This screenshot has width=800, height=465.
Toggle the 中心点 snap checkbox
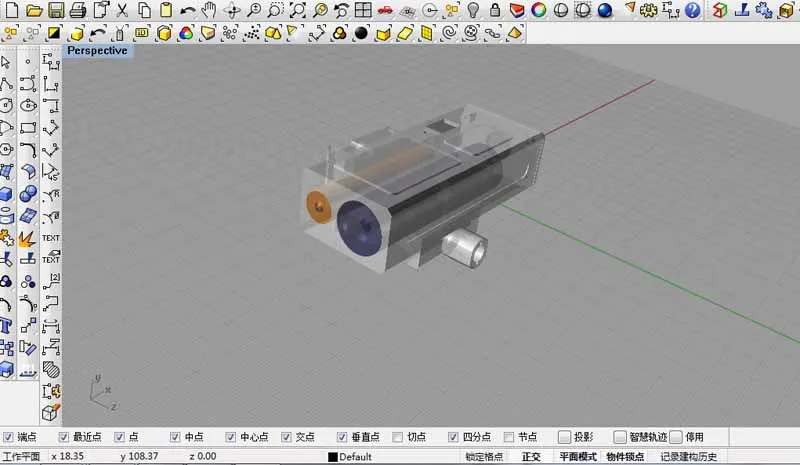pos(231,437)
